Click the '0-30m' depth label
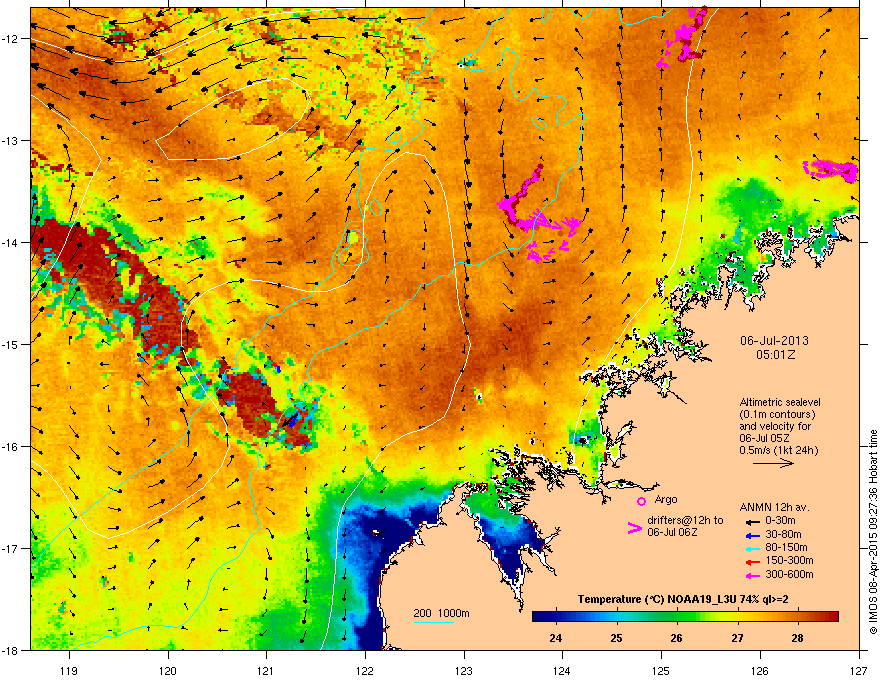The image size is (880, 680). (x=780, y=521)
